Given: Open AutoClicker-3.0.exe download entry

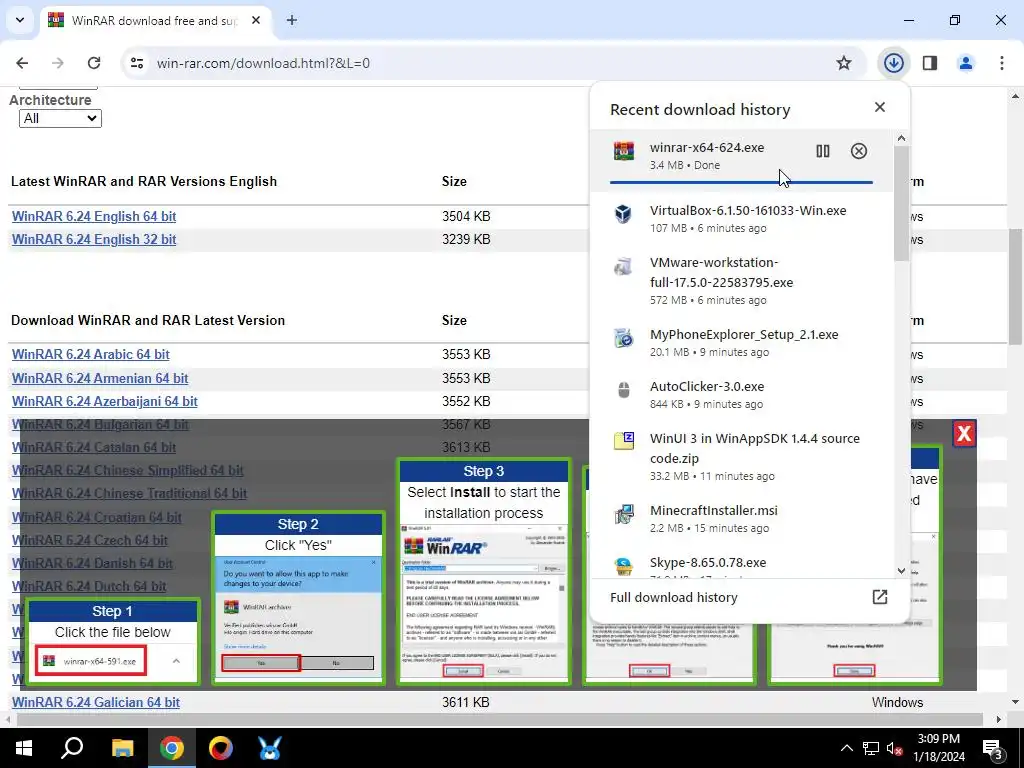Looking at the screenshot, I should [741, 394].
